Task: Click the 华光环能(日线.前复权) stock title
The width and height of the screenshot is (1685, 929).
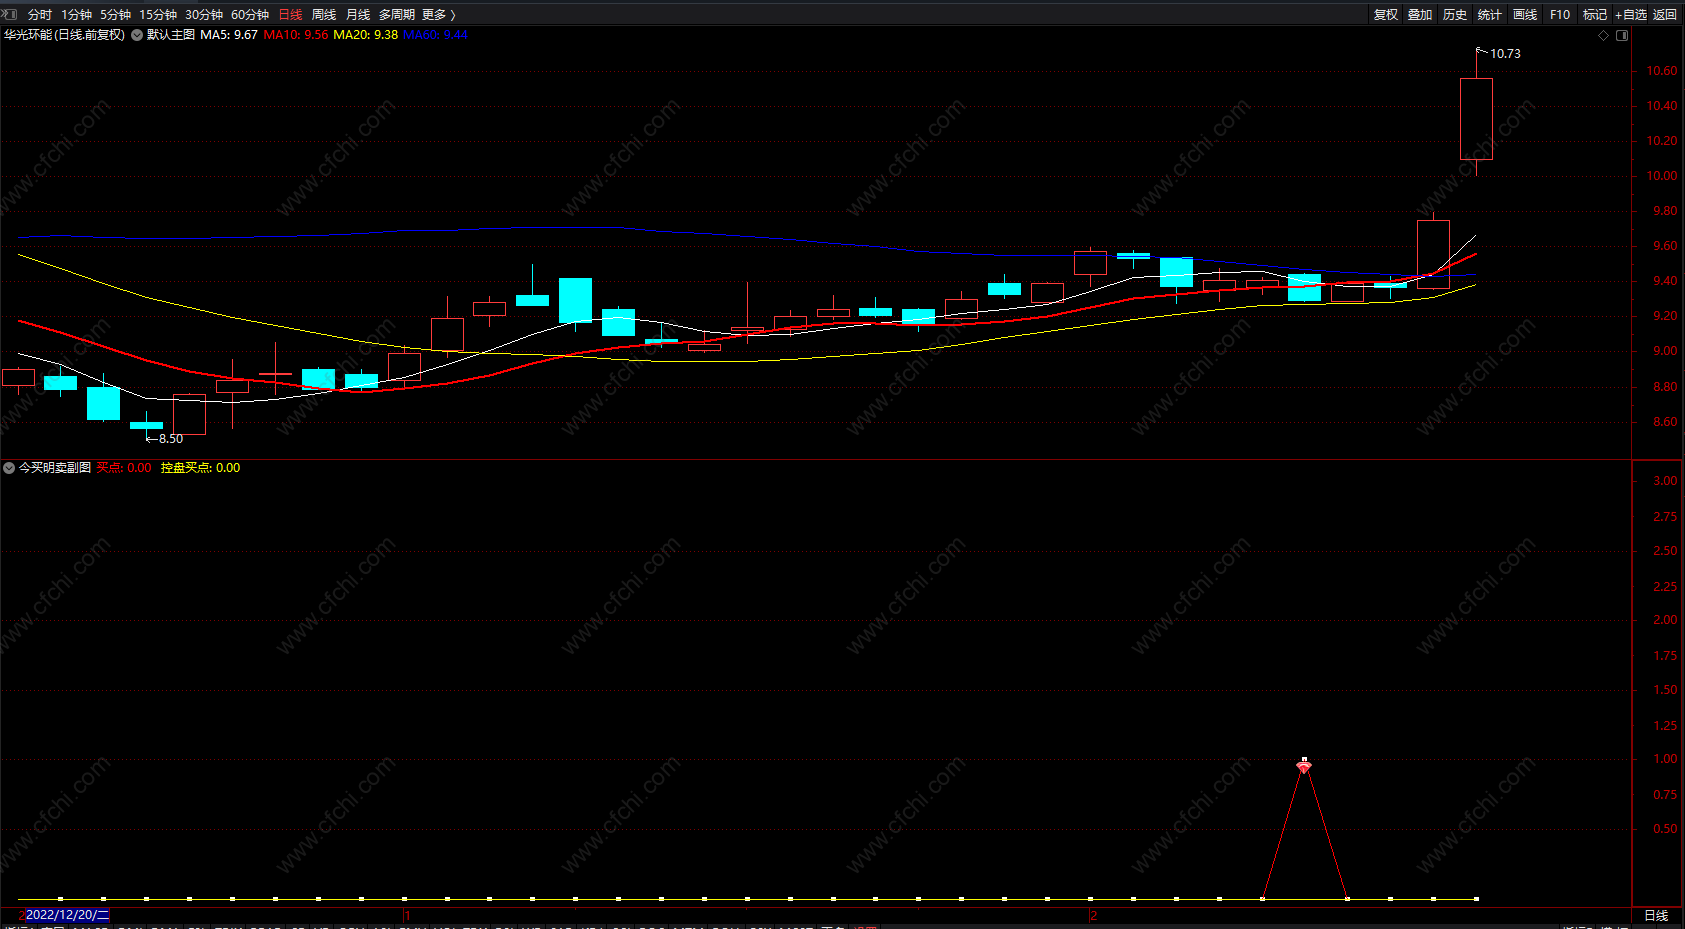Action: pos(64,35)
